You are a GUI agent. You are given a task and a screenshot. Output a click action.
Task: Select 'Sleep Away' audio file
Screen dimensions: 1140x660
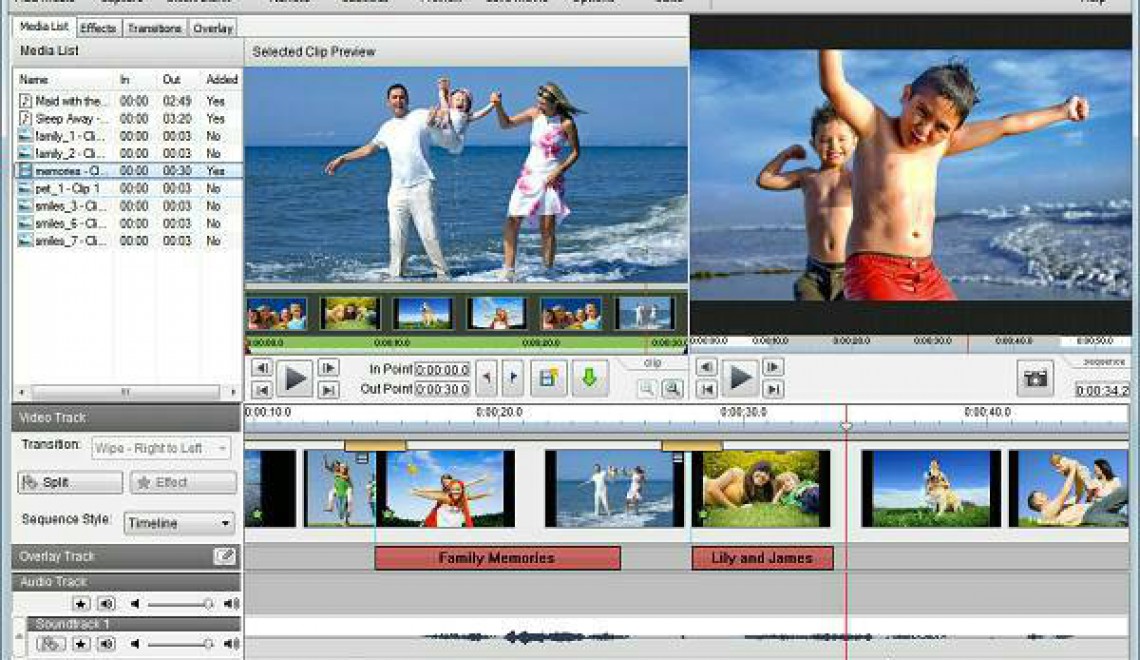[127, 118]
